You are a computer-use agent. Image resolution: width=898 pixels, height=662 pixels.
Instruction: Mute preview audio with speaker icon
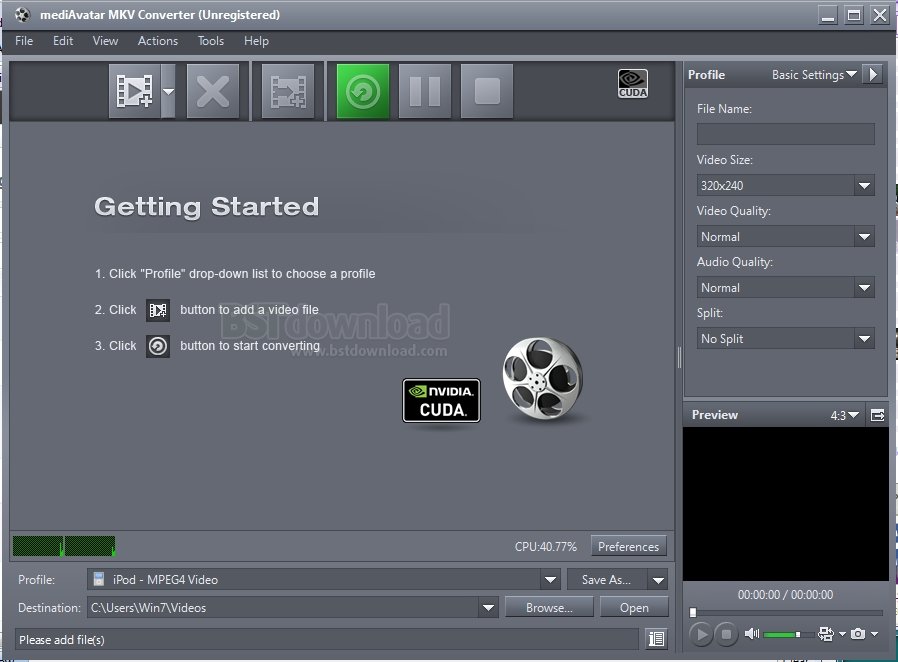[x=751, y=633]
